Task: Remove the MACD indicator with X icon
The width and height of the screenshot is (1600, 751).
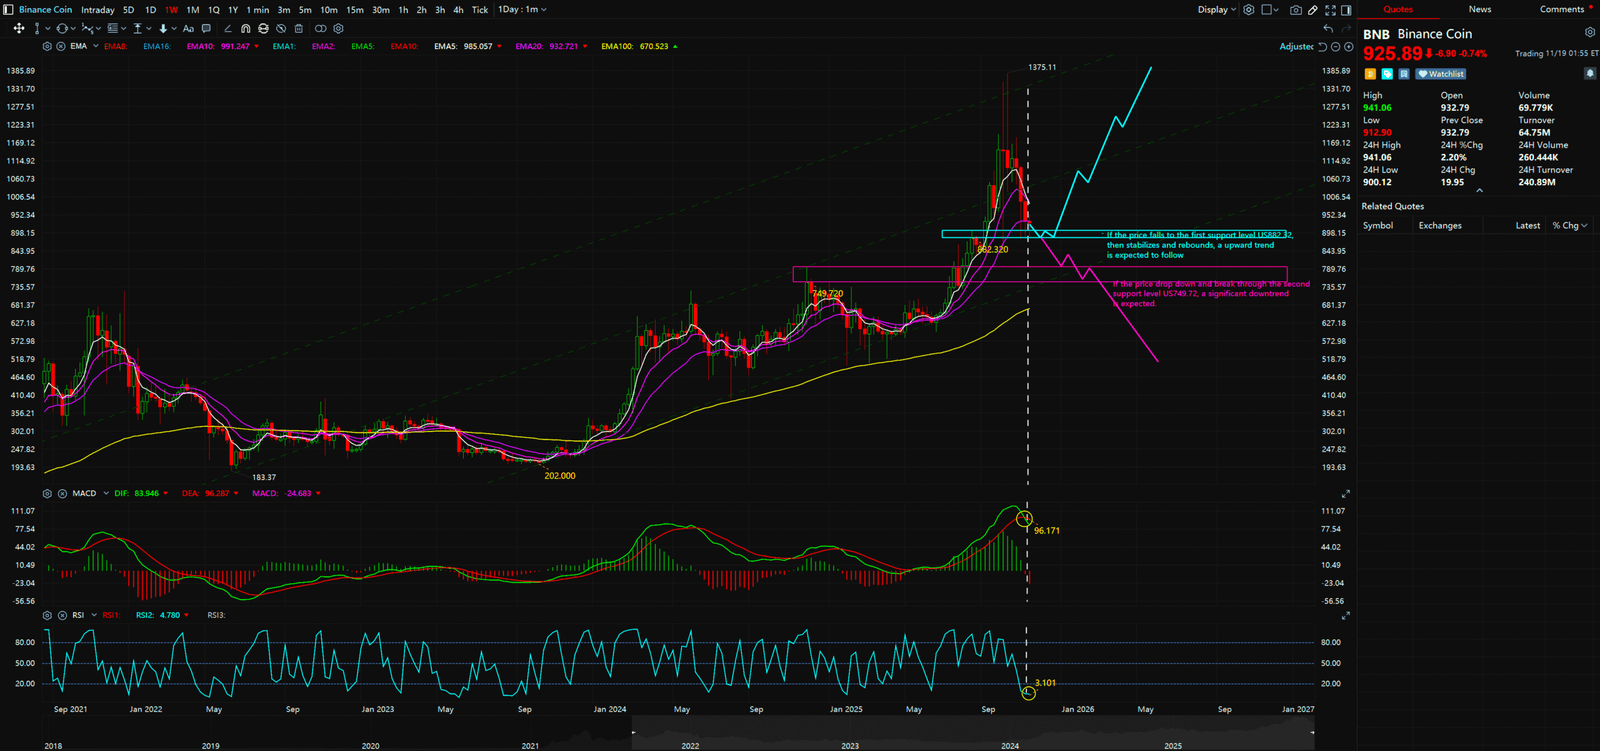Action: pos(61,493)
